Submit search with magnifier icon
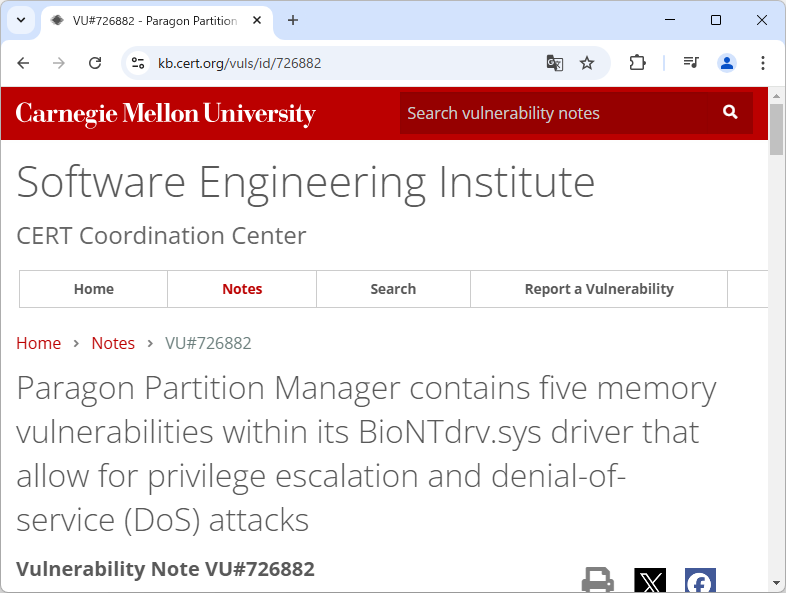Viewport: 786px width, 593px height. click(x=730, y=112)
